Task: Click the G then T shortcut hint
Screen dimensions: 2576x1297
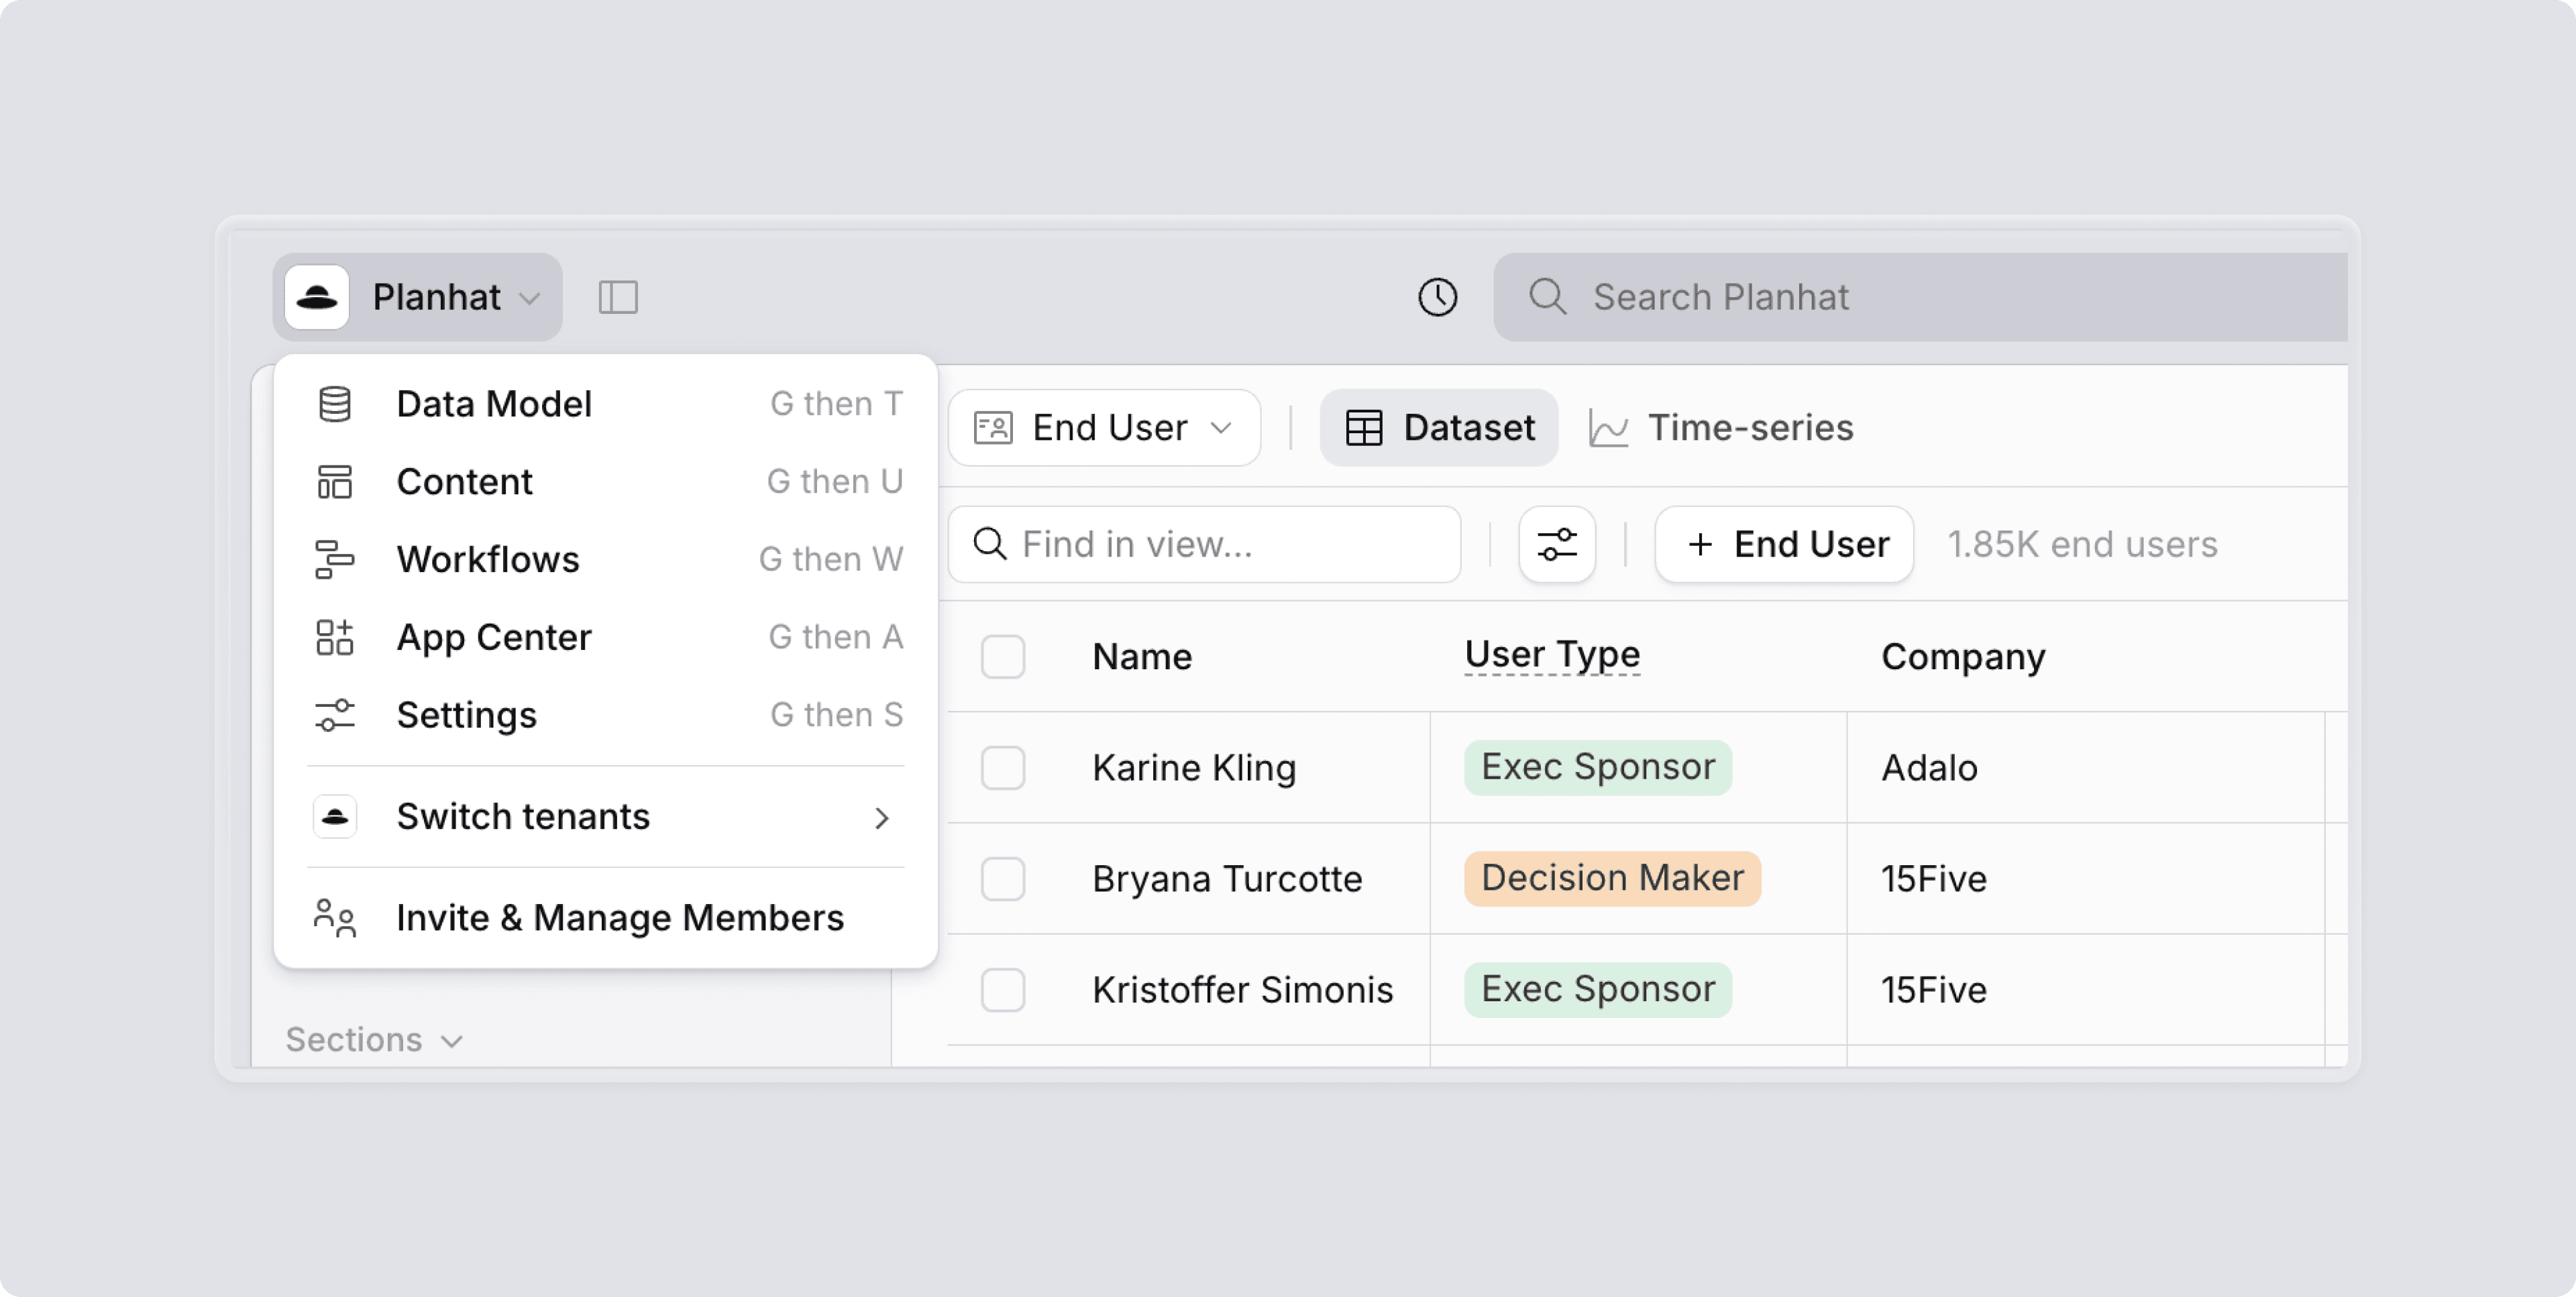Action: (x=837, y=404)
